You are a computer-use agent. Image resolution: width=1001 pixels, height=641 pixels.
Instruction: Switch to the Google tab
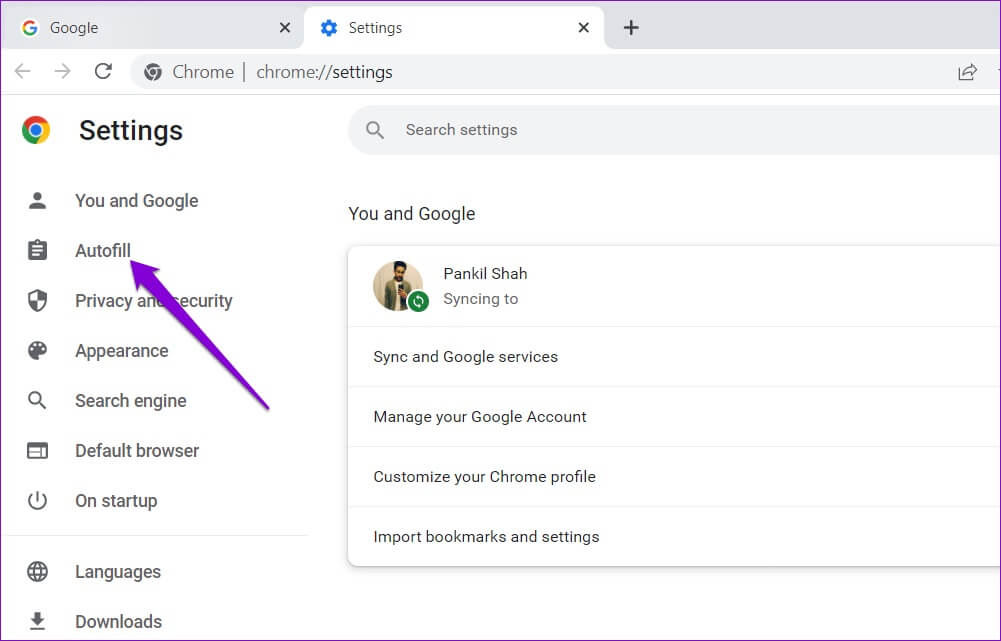(x=152, y=28)
